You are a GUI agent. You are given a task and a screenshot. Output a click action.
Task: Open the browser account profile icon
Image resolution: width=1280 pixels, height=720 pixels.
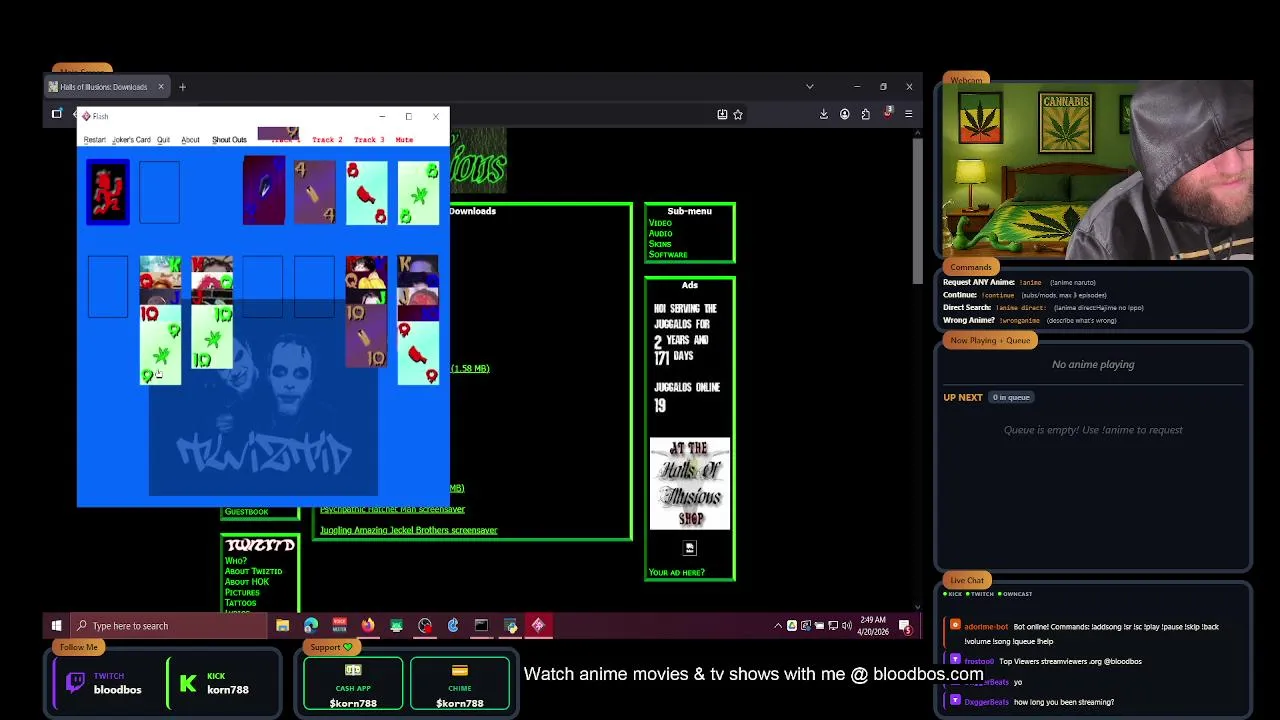click(845, 115)
